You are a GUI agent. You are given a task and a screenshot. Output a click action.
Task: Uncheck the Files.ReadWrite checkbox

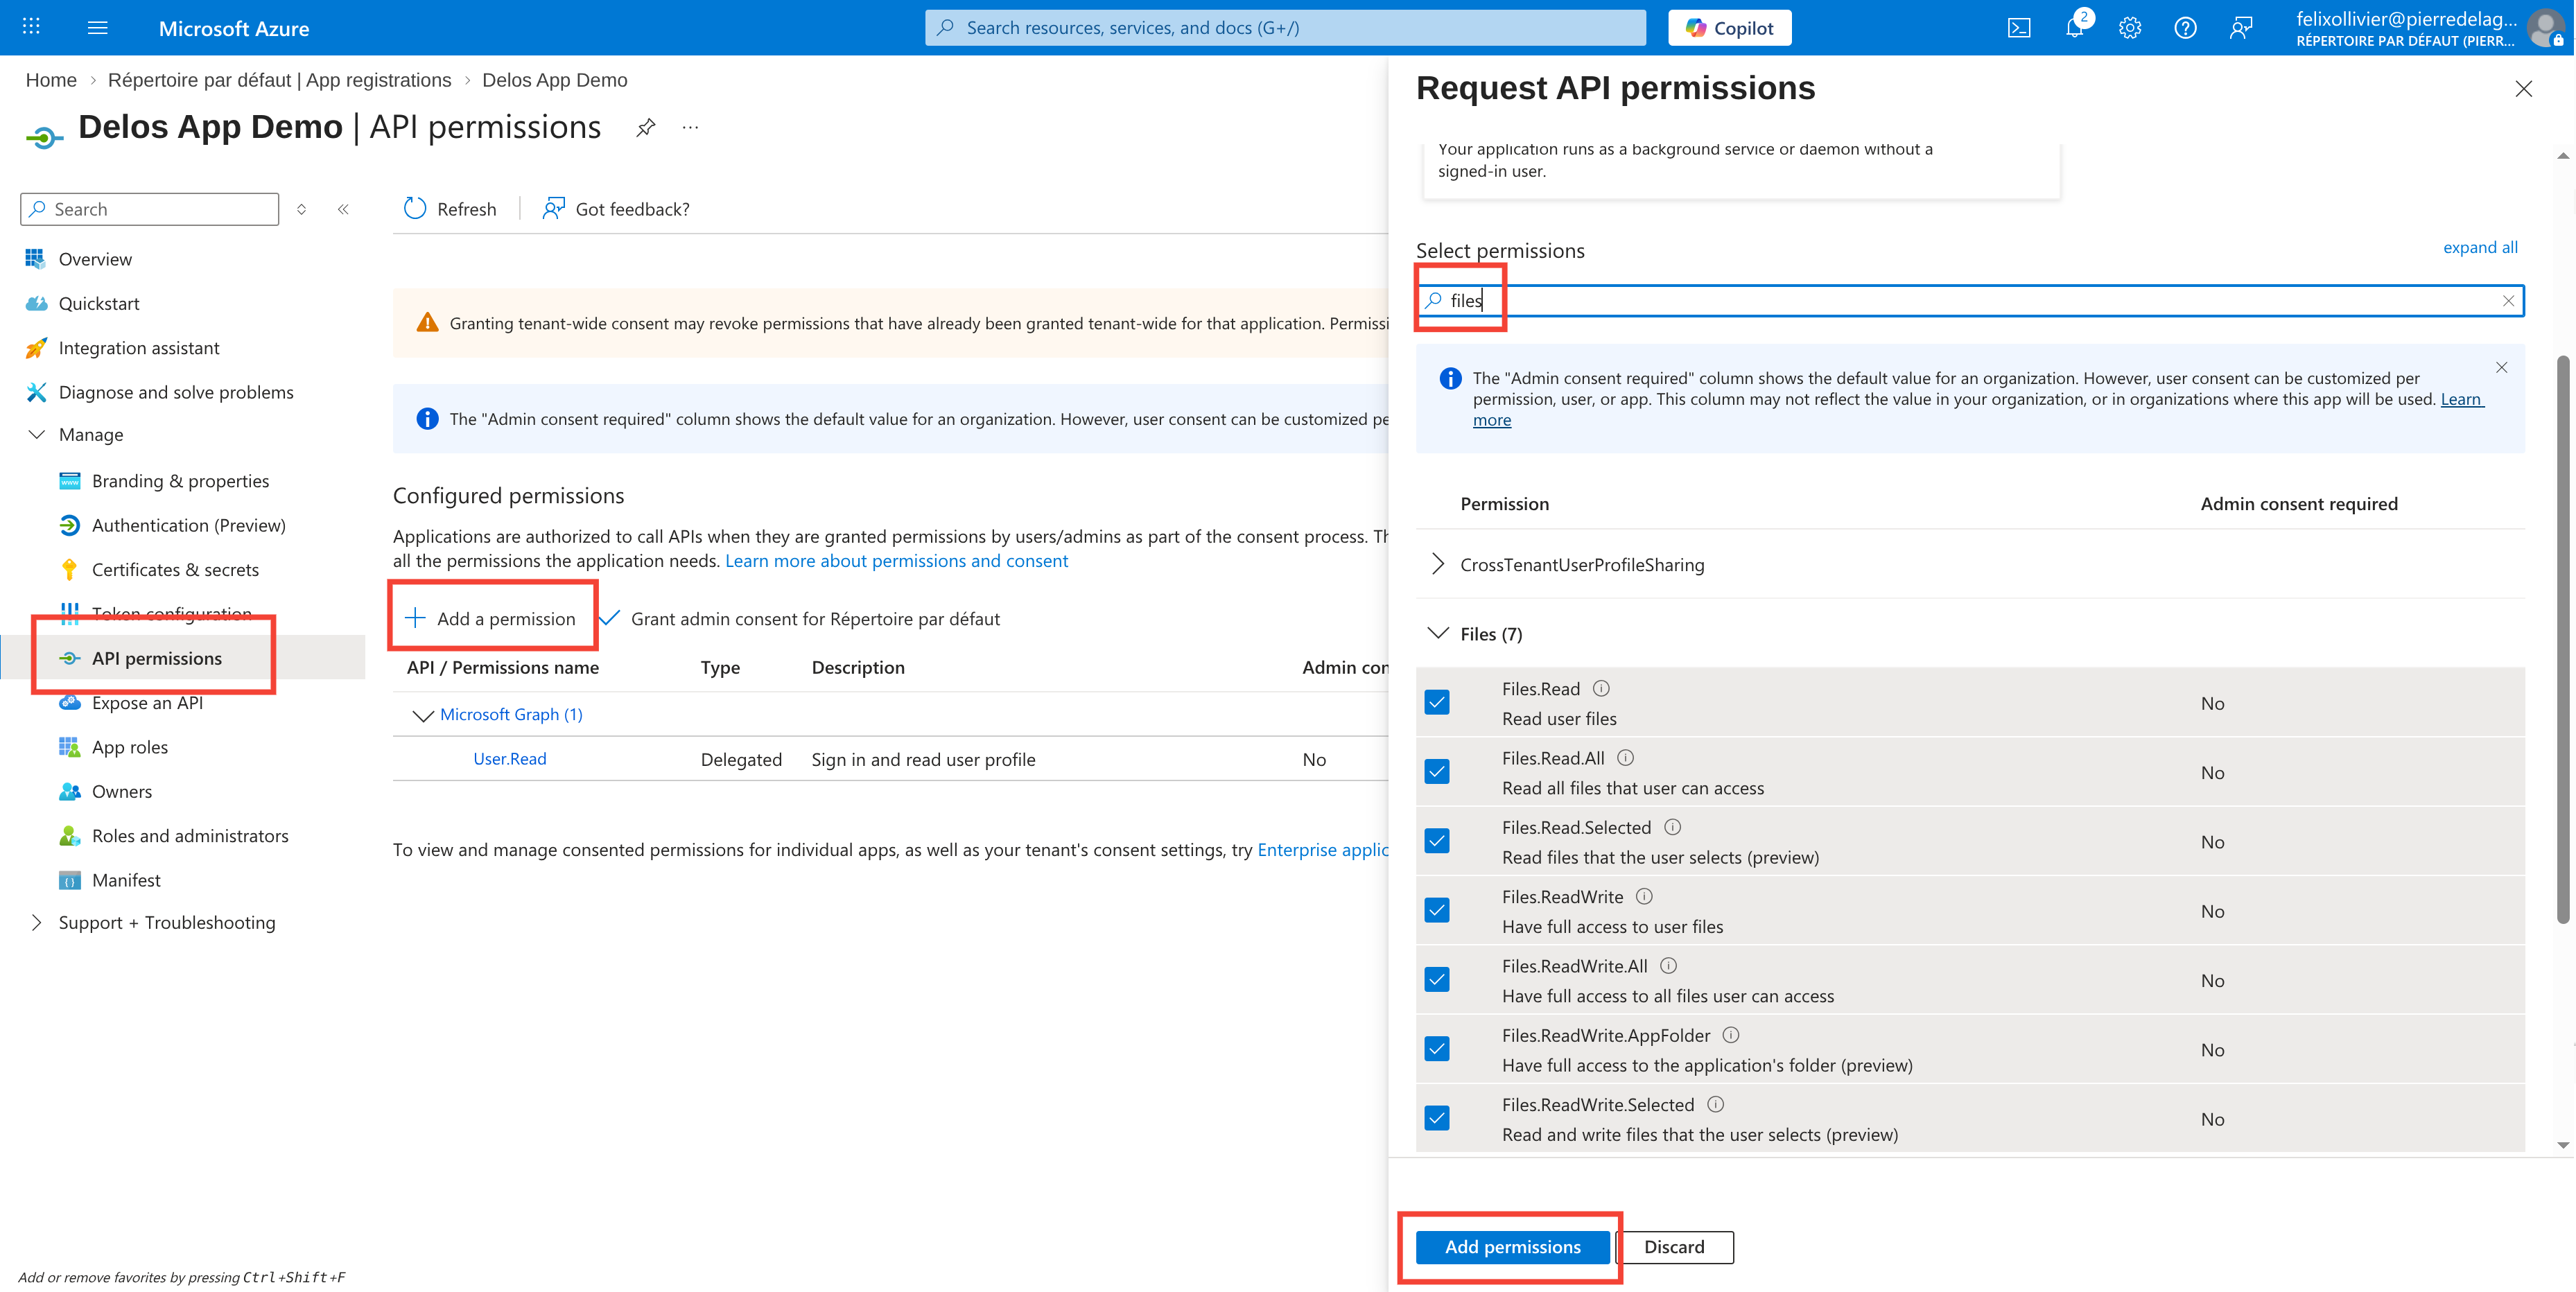[x=1437, y=910]
